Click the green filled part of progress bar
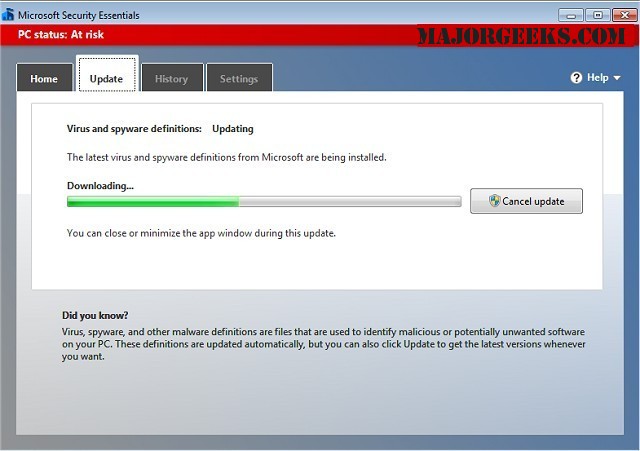 [153, 201]
